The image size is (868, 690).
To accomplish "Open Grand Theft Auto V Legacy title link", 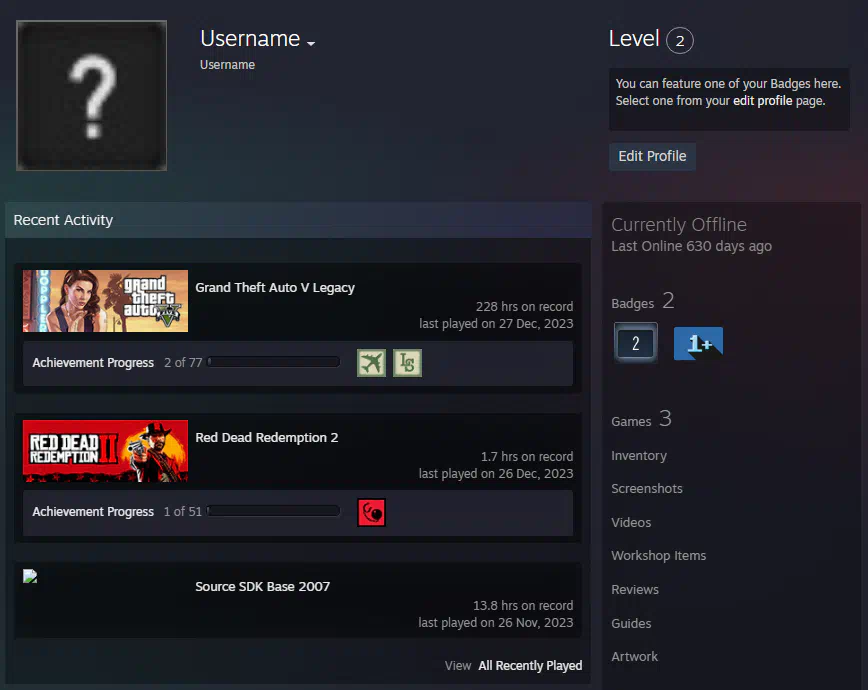I will (275, 287).
